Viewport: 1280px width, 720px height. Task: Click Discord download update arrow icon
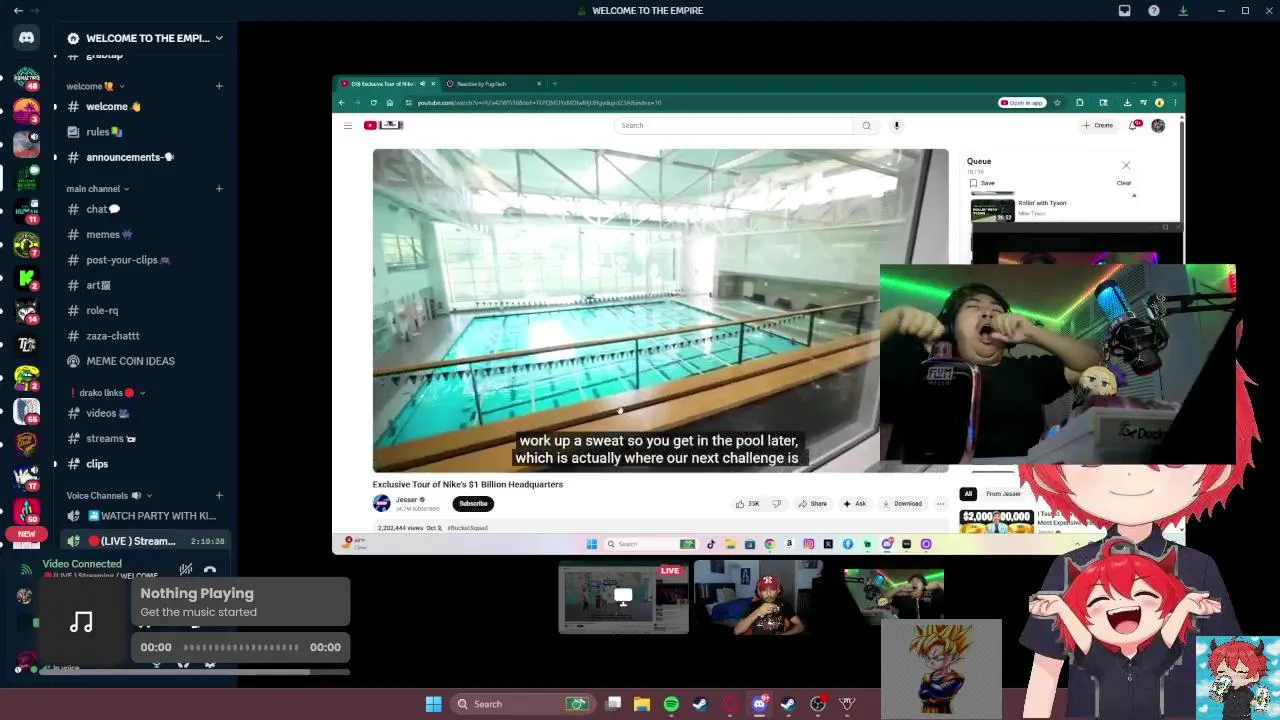point(1183,11)
